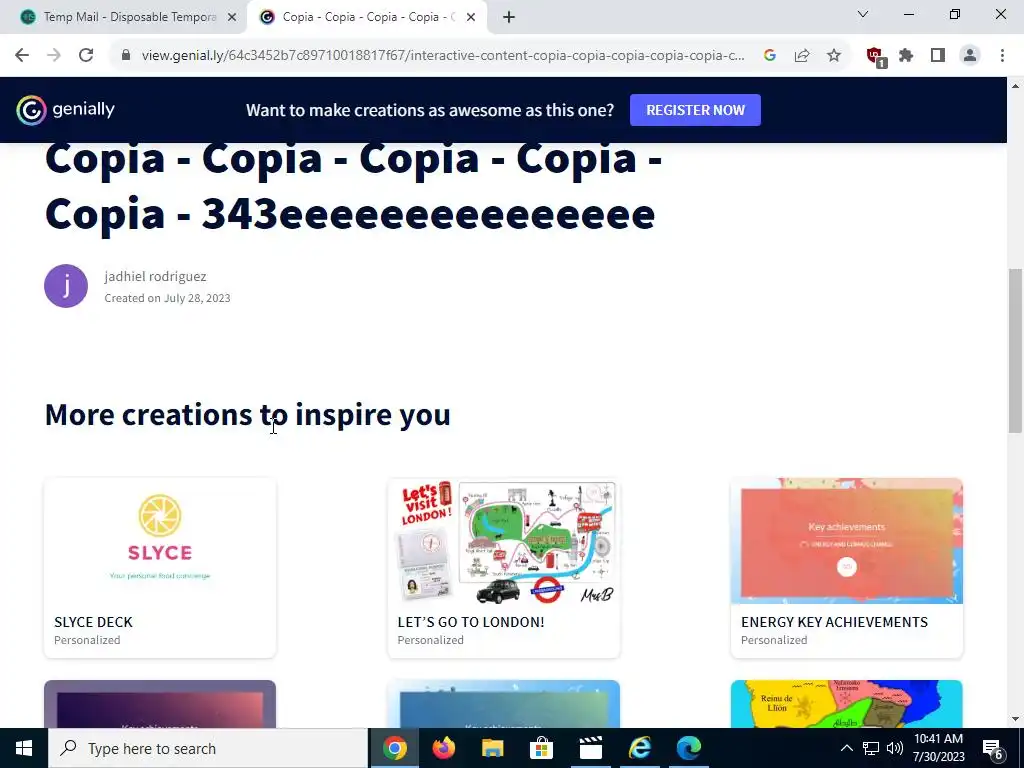Reload the current page
The height and width of the screenshot is (768, 1024).
[86, 56]
